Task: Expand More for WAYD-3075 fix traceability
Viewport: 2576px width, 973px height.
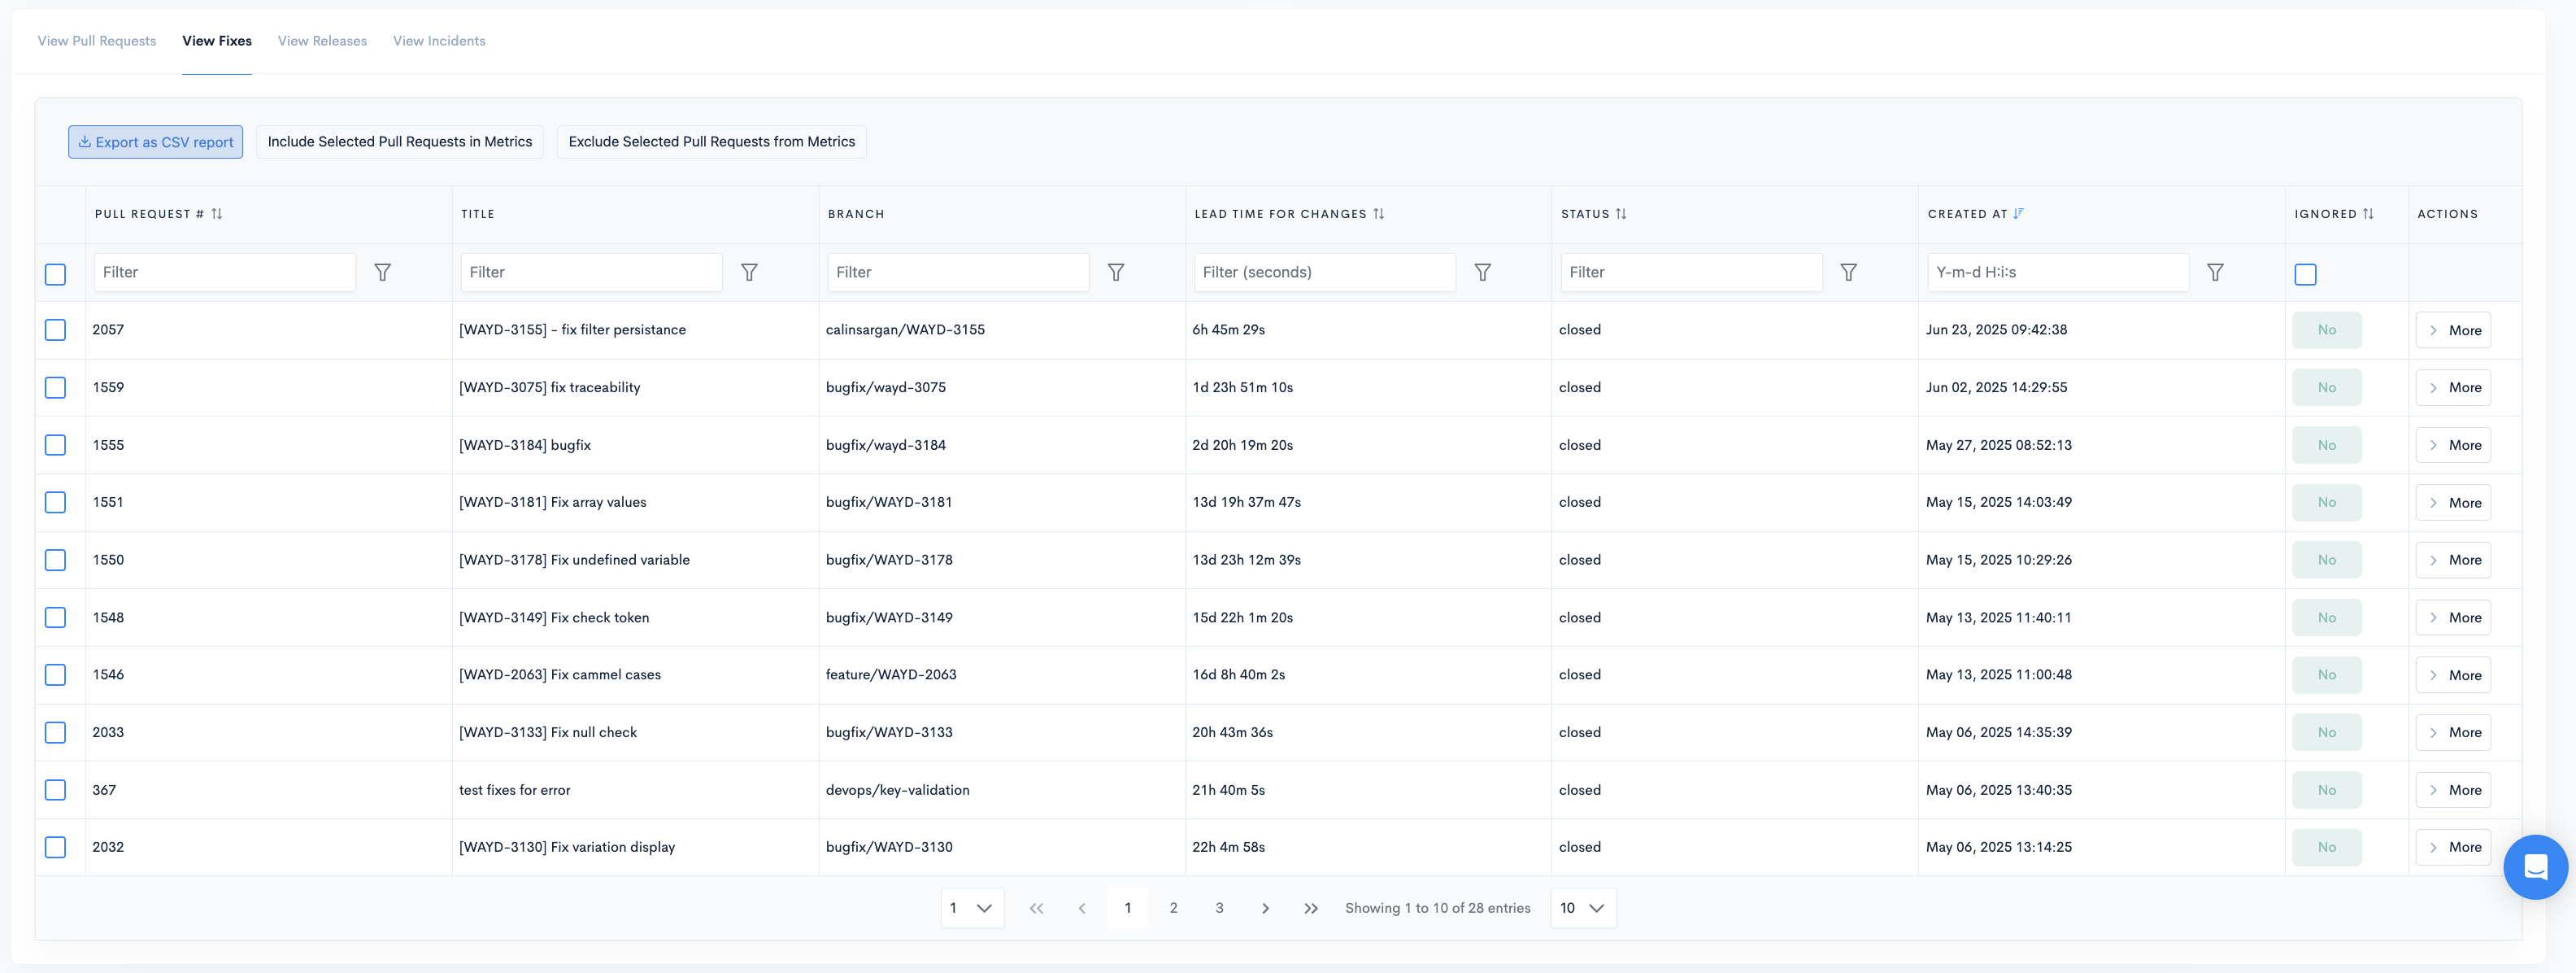Action: point(2453,388)
